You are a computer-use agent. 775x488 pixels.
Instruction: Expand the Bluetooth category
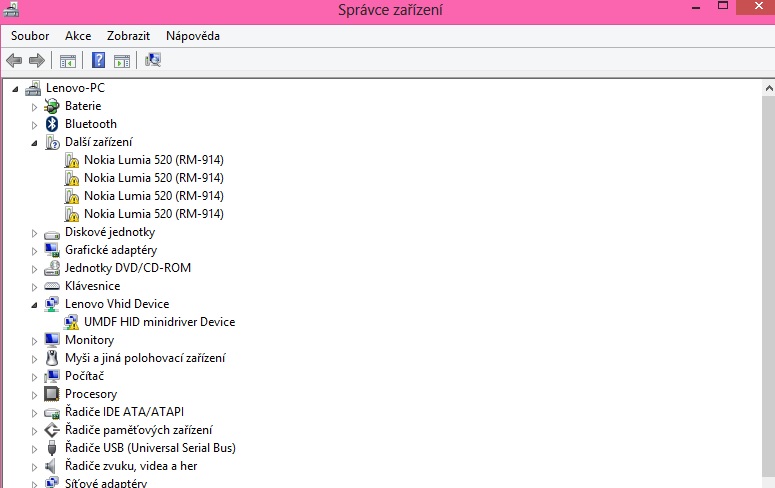(34, 125)
